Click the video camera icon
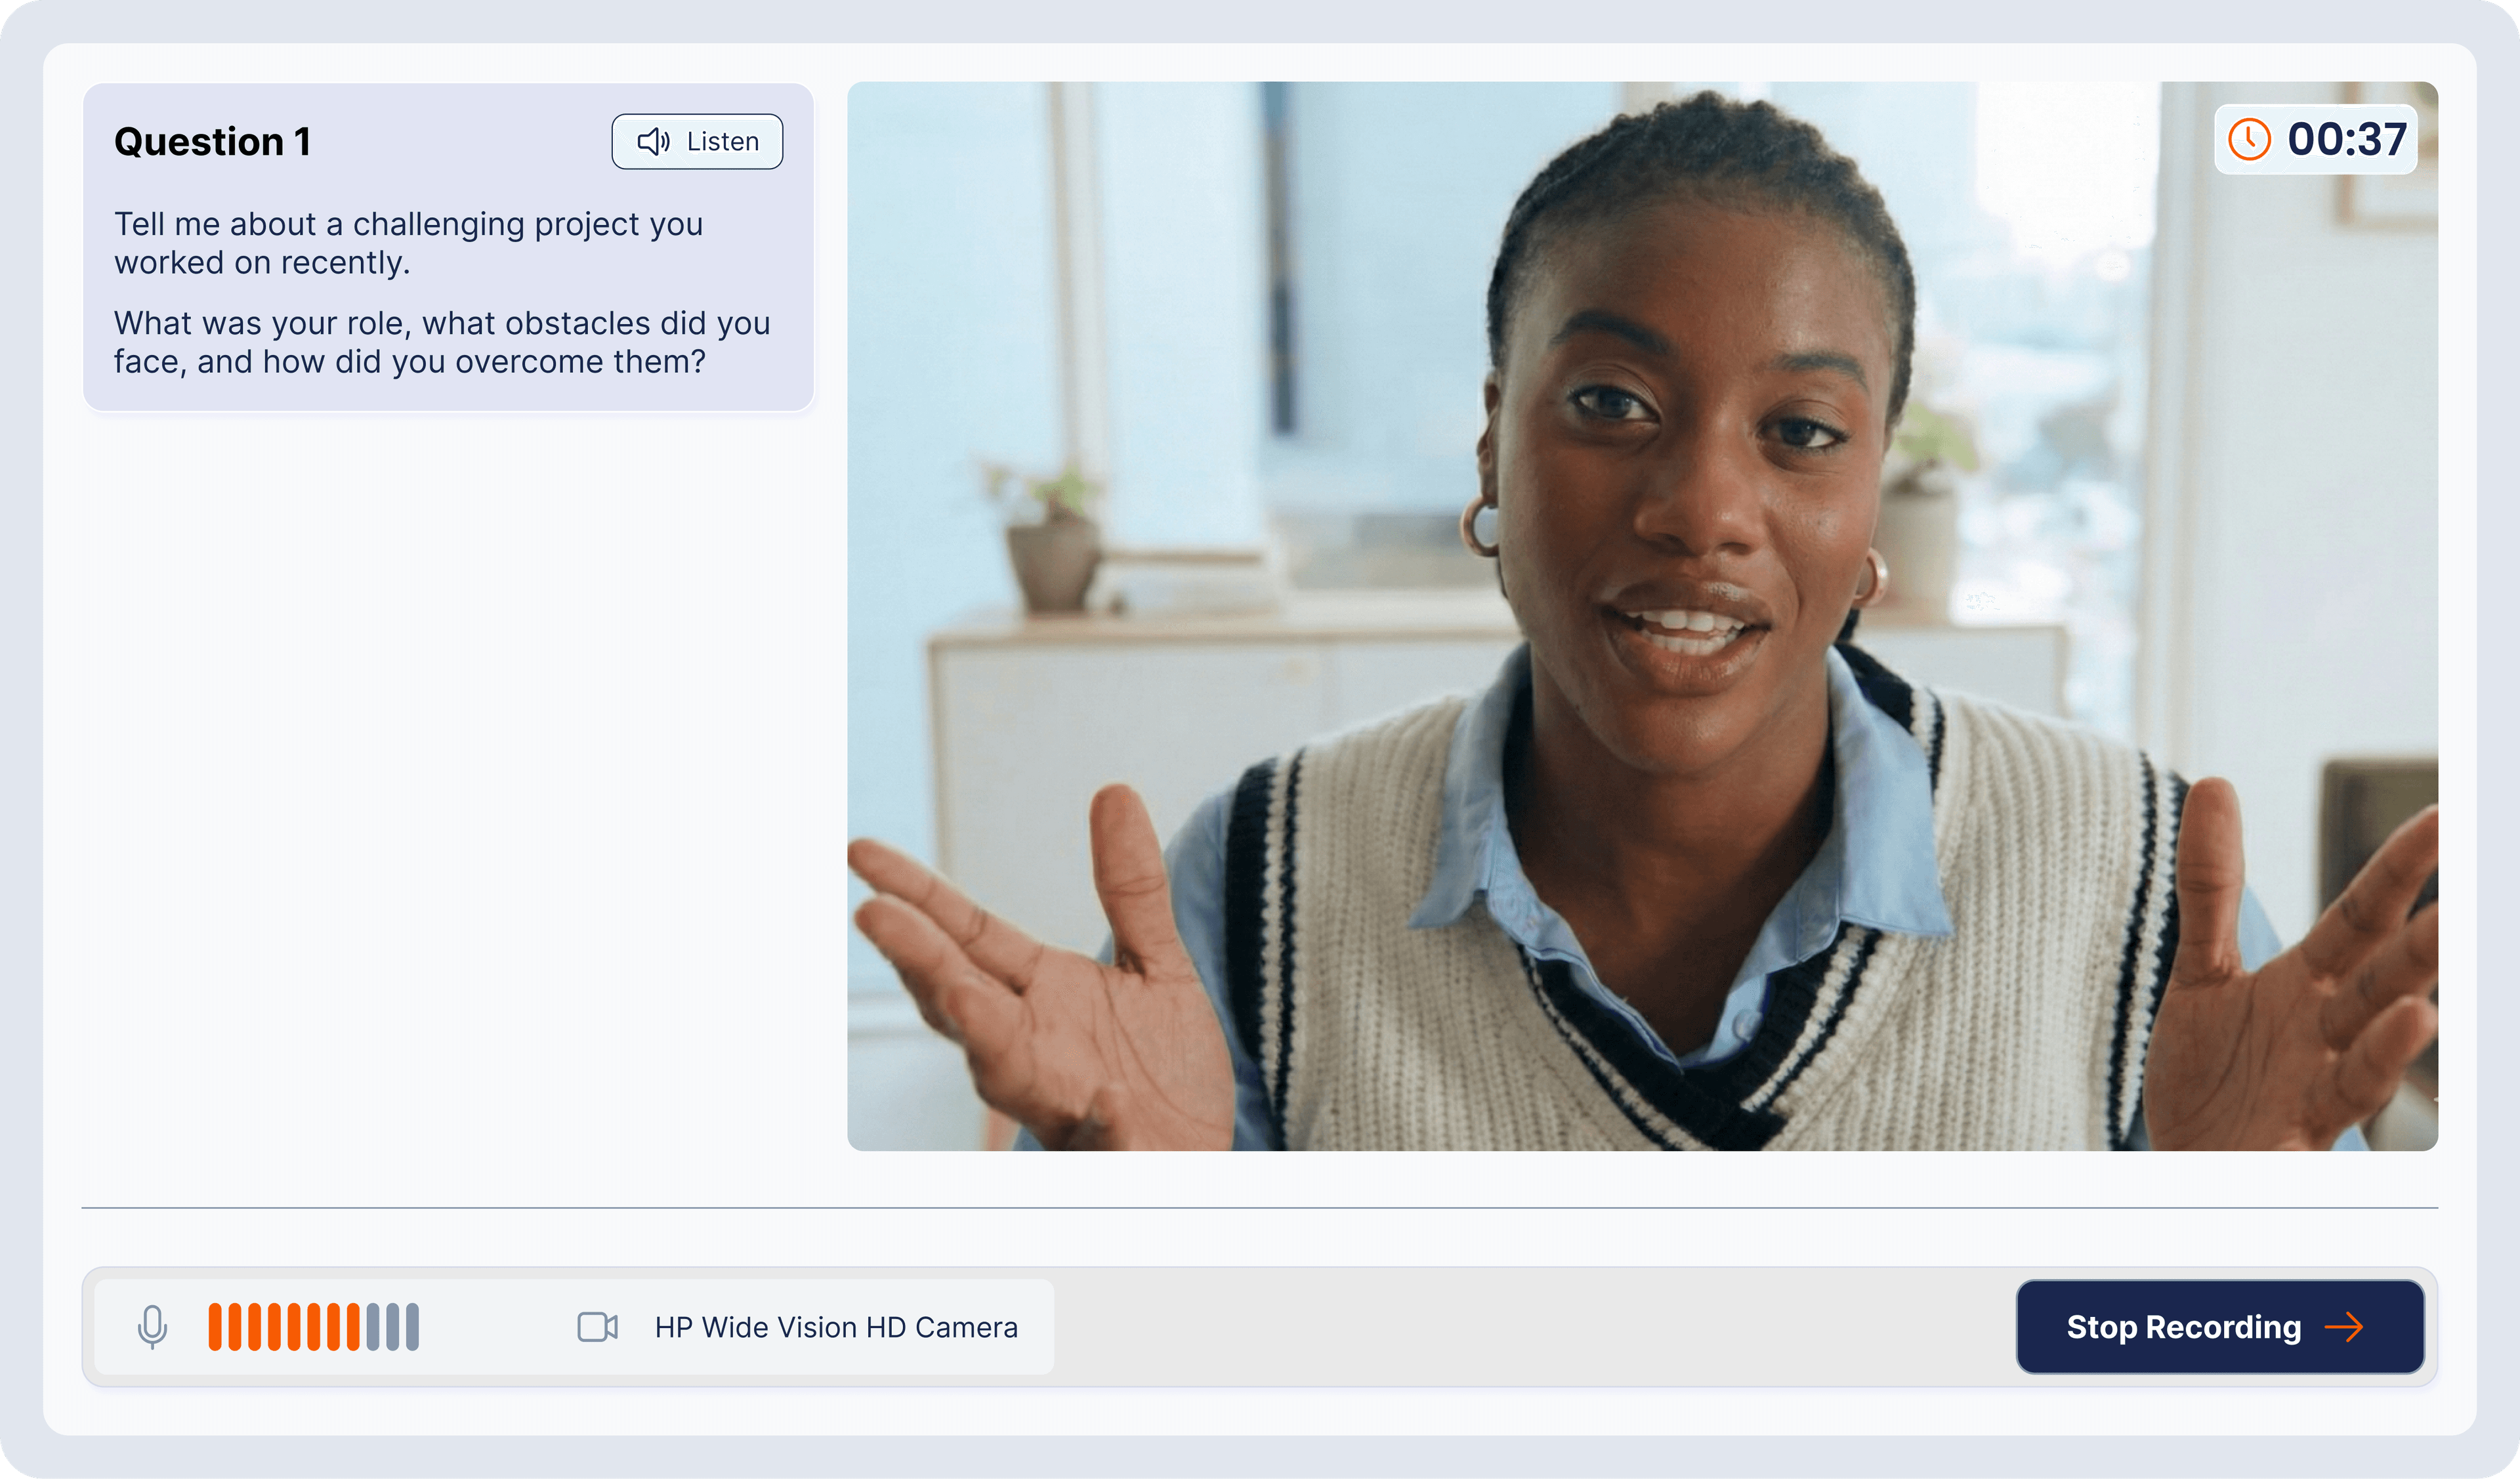This screenshot has width=2520, height=1479. pyautogui.click(x=597, y=1326)
